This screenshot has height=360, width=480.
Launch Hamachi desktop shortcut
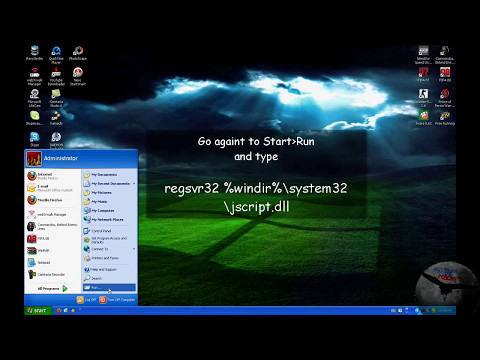[56, 118]
